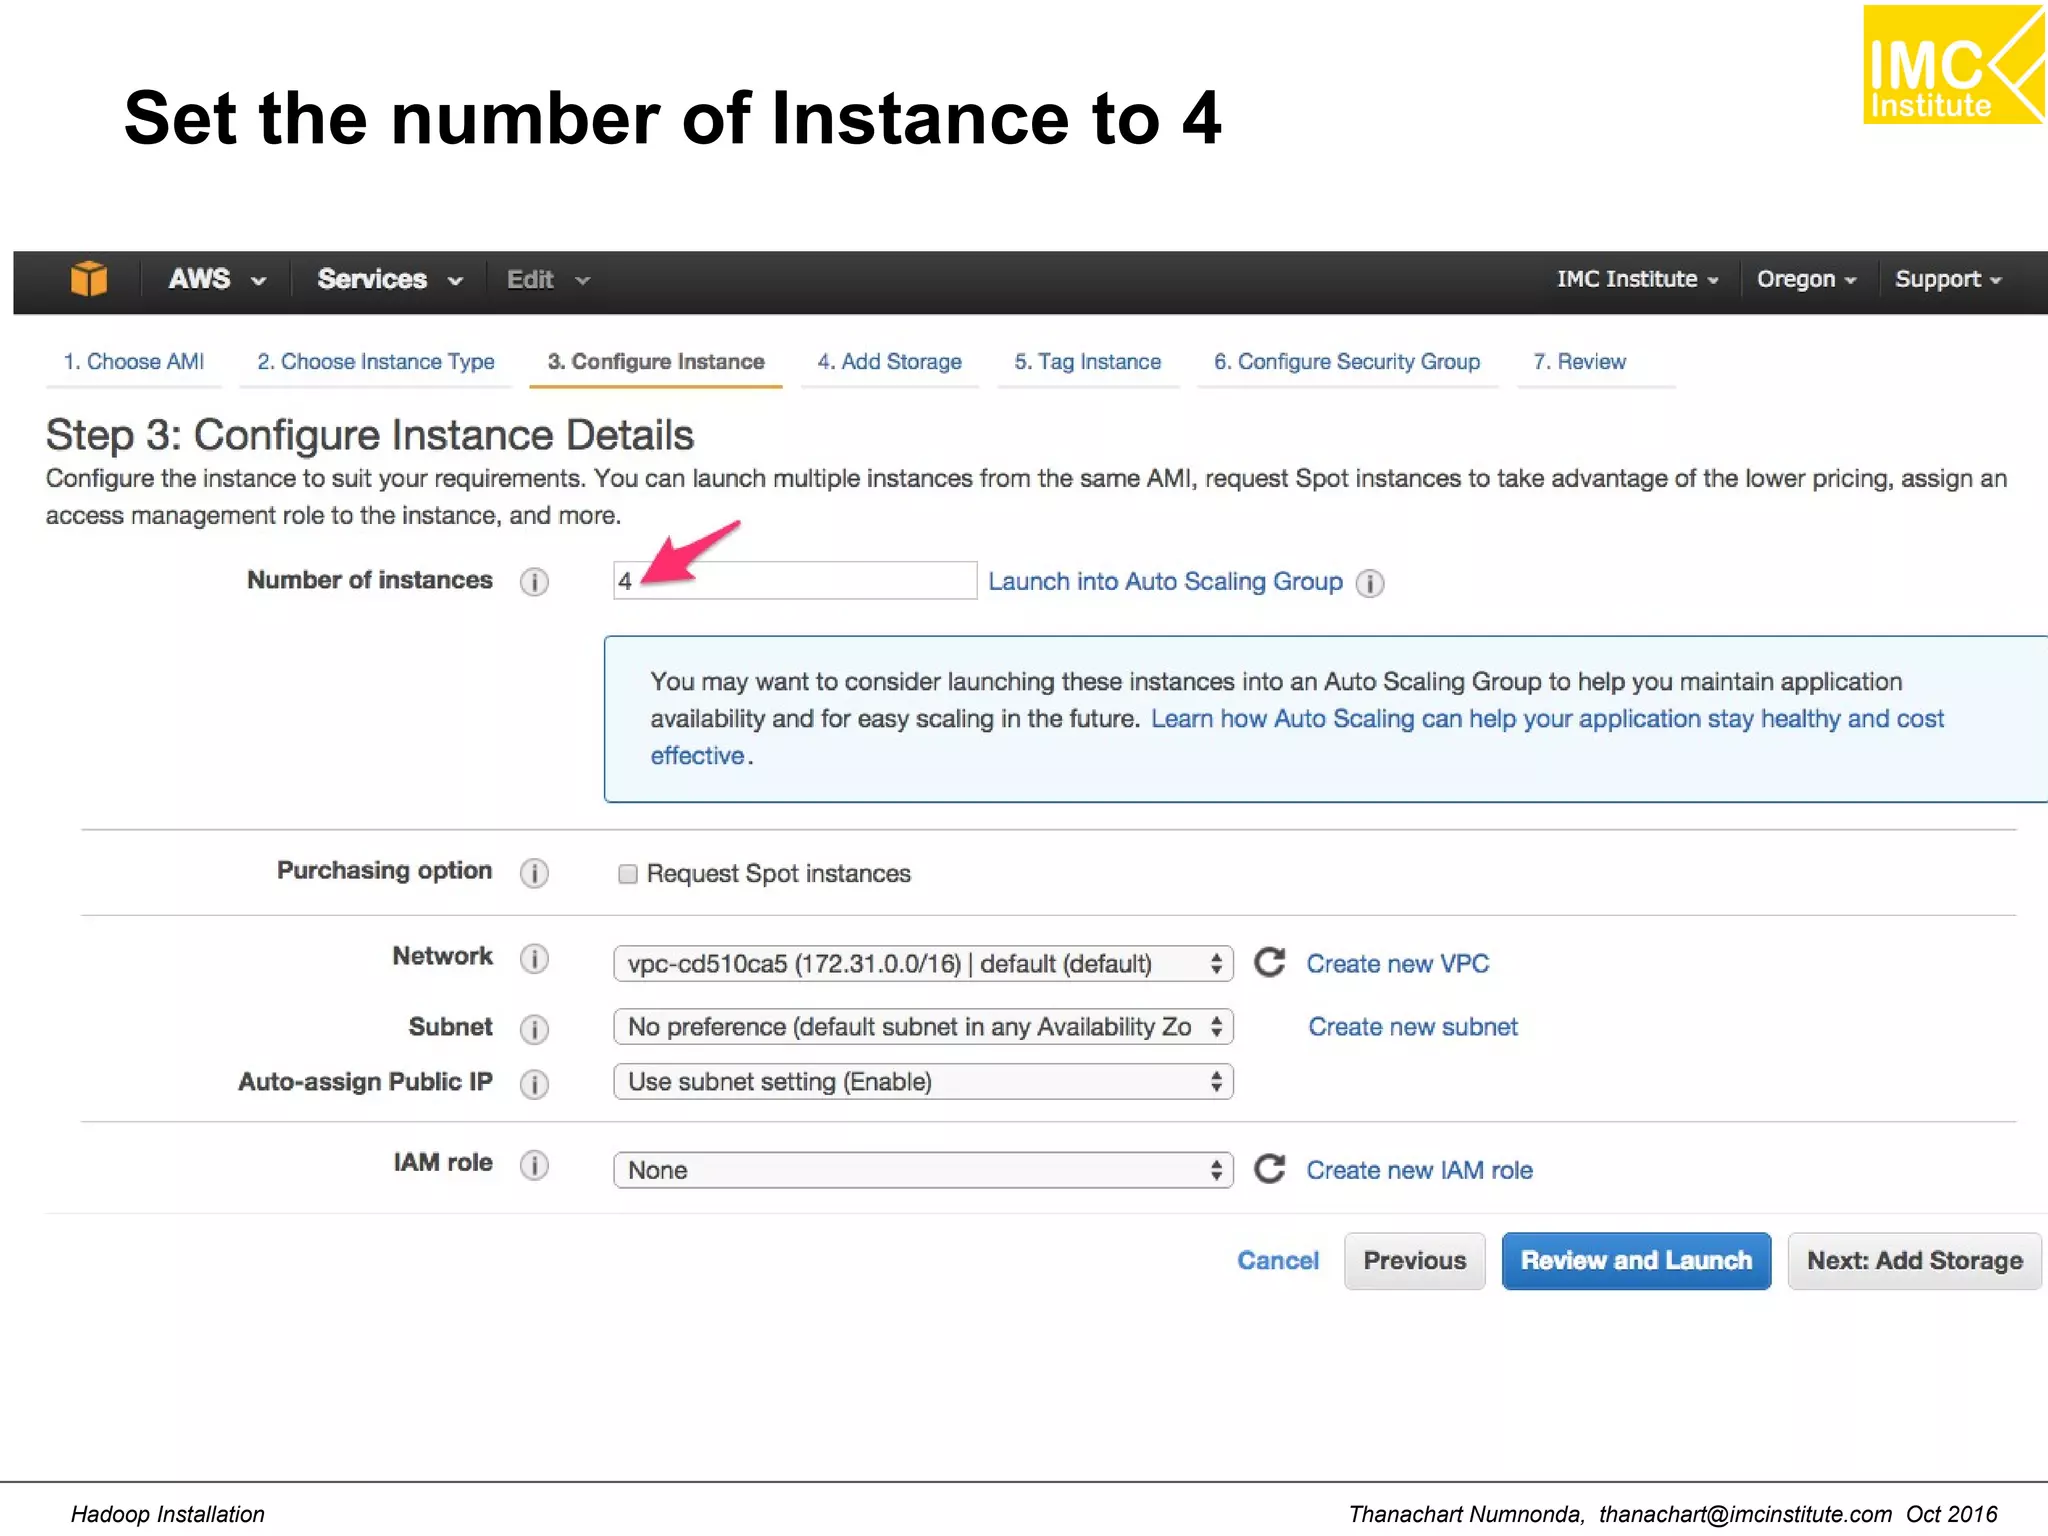Click the AWS cube logo icon
The width and height of the screenshot is (2048, 1536).
[88, 279]
